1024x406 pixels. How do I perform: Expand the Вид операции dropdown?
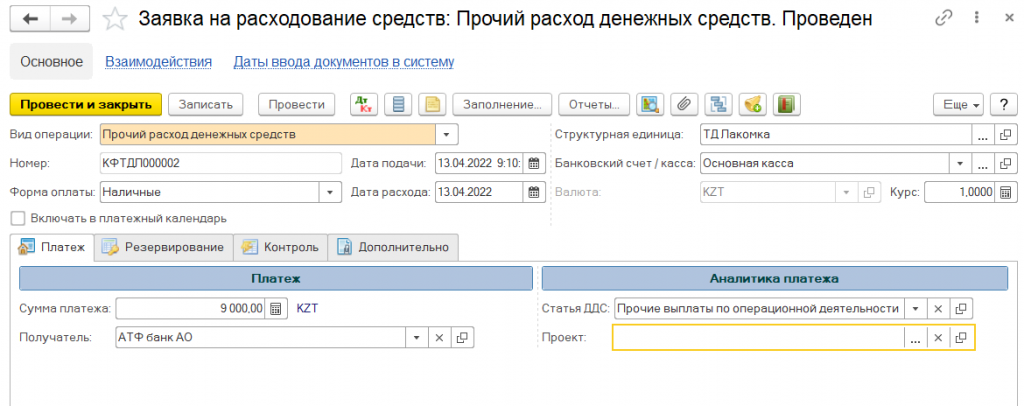click(x=446, y=134)
